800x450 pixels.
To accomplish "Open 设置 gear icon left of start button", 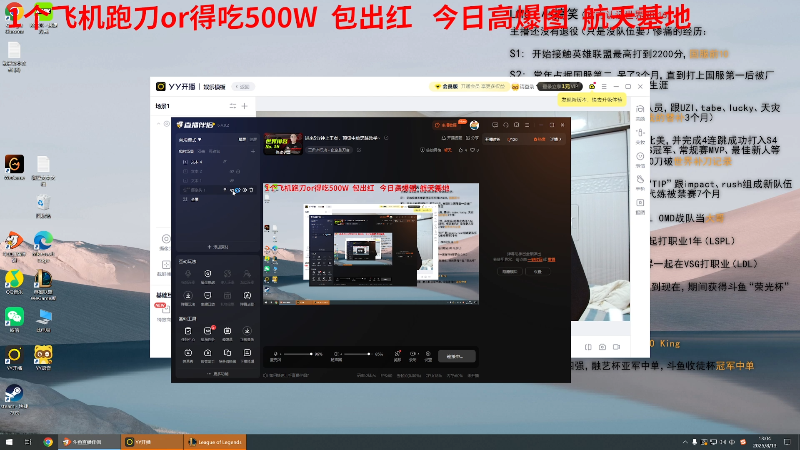I will [428, 356].
